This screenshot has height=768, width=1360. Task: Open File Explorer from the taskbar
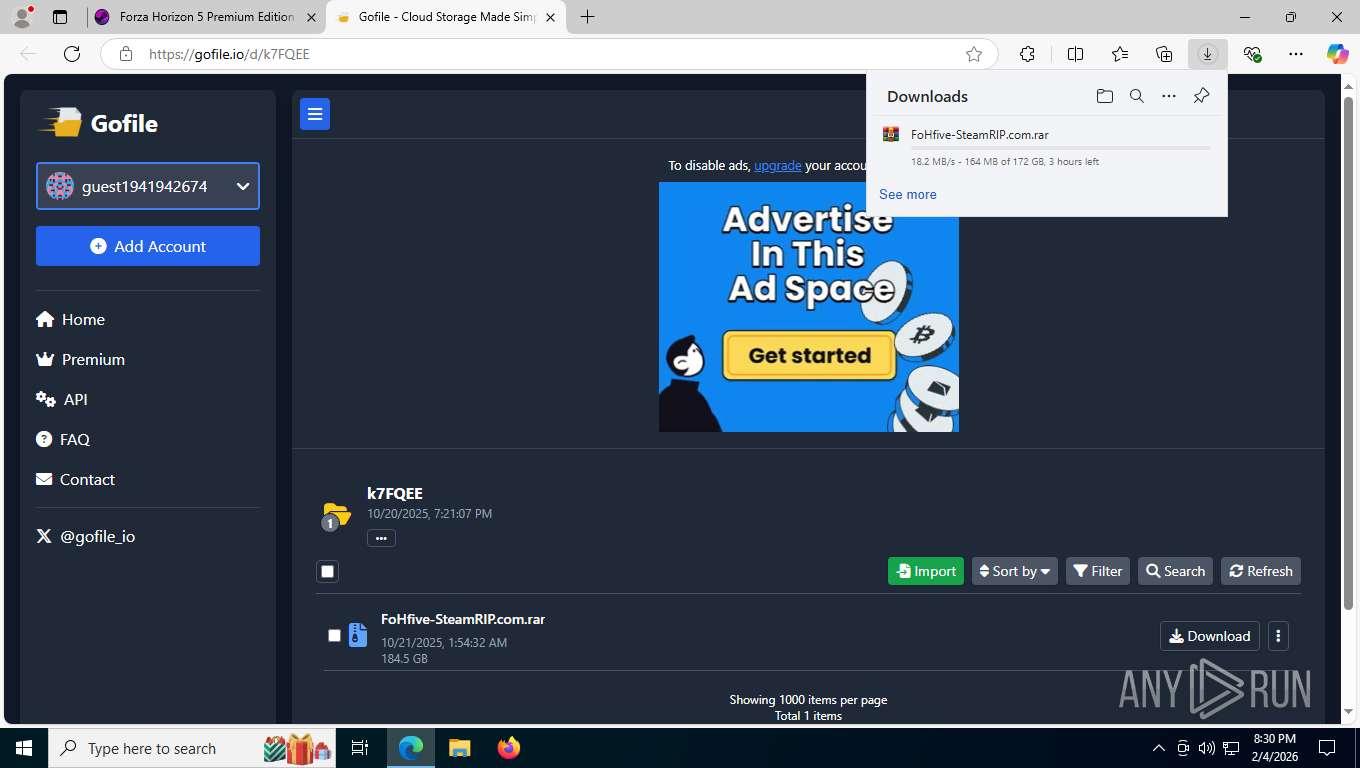point(459,748)
